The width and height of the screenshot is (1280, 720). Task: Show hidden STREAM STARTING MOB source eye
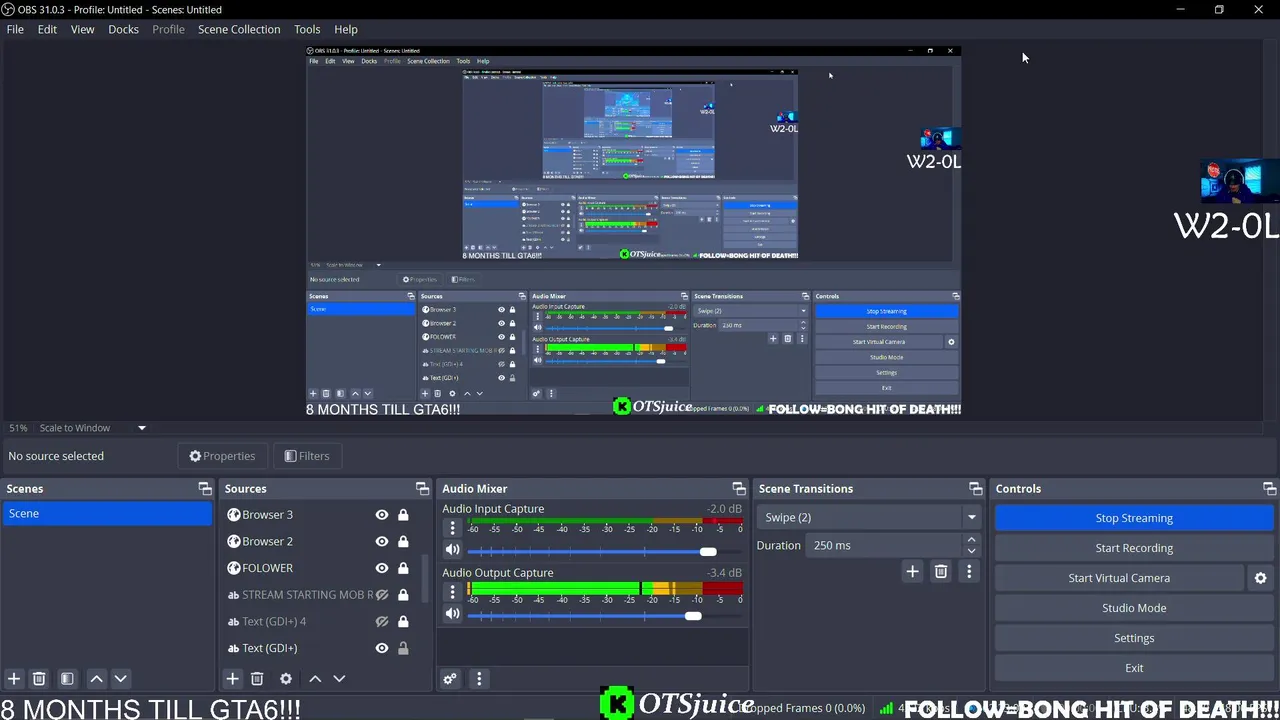(x=382, y=595)
